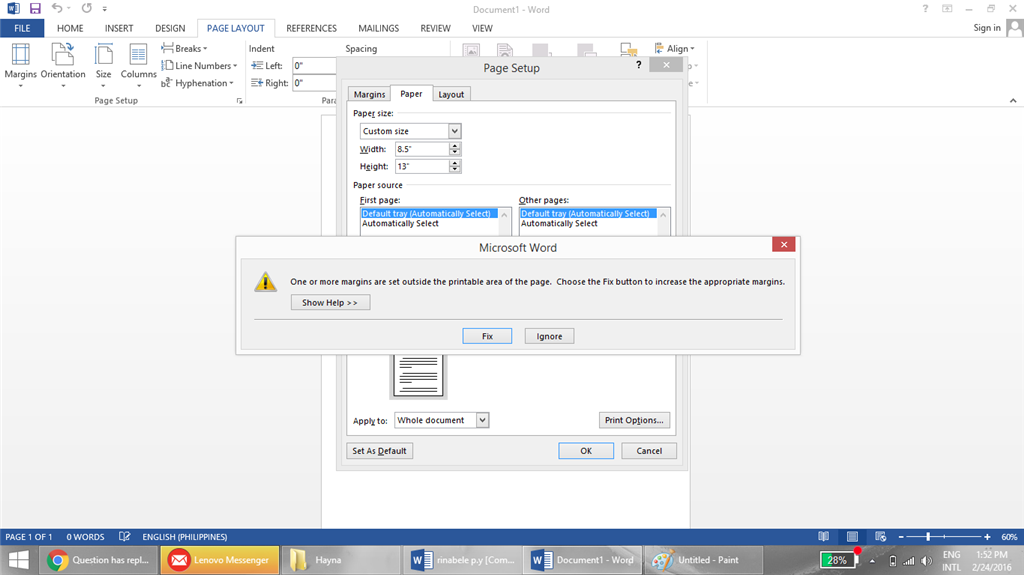Select the Paper tab in Page Setup
The height and width of the screenshot is (575, 1024).
point(411,93)
